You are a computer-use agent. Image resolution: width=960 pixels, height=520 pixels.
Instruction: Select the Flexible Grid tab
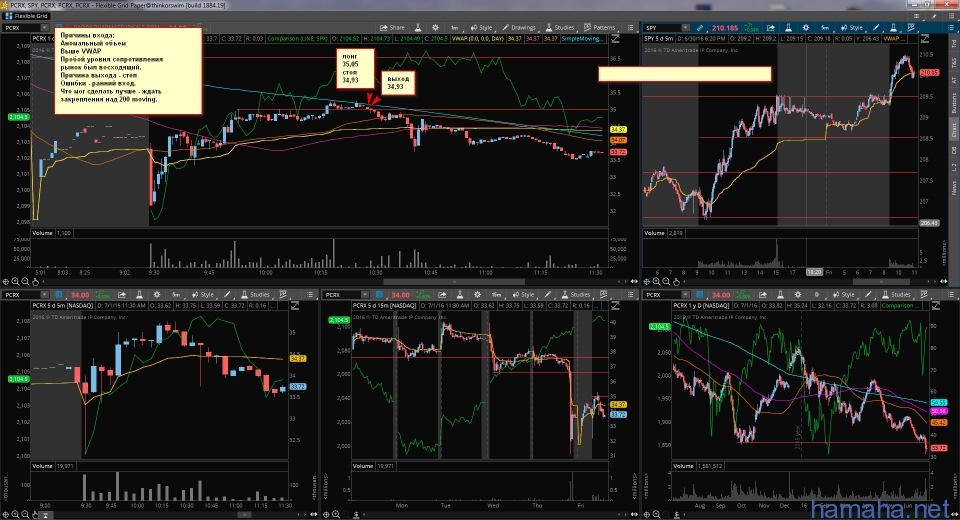[x=26, y=16]
